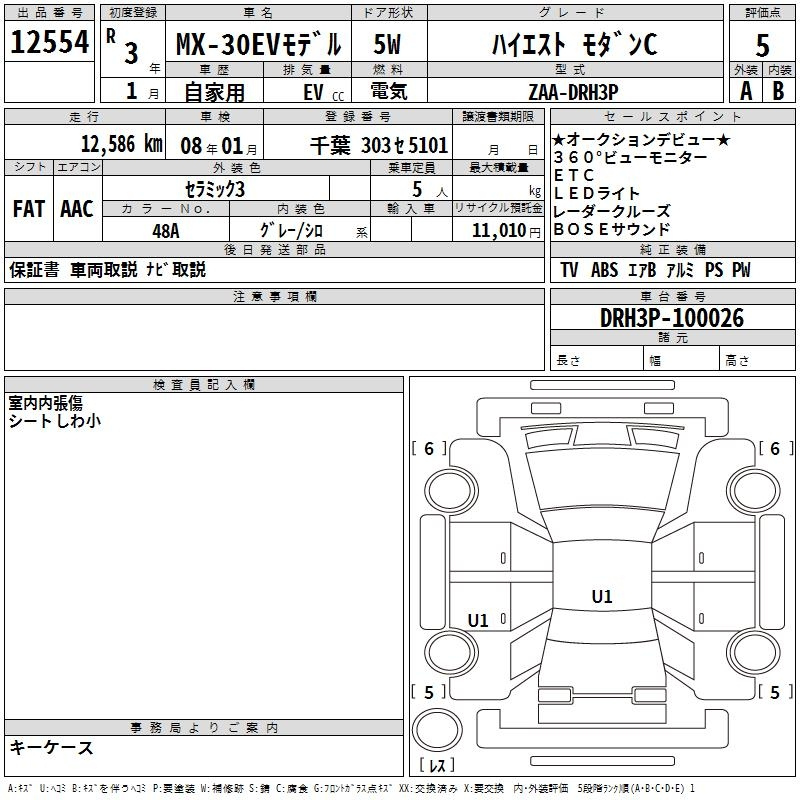Click the air conditioner value AAC
Viewport: 800px width, 800px height.
click(x=77, y=209)
